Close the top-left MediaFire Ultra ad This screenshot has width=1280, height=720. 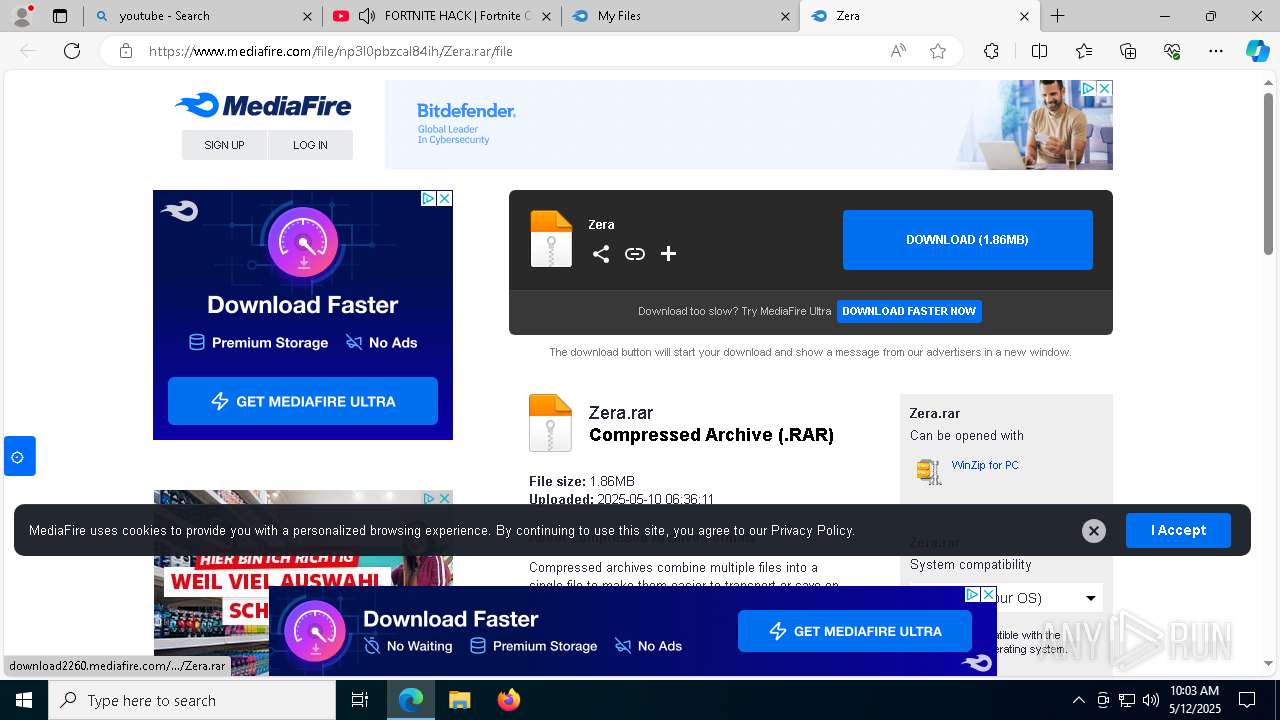pyautogui.click(x=445, y=198)
